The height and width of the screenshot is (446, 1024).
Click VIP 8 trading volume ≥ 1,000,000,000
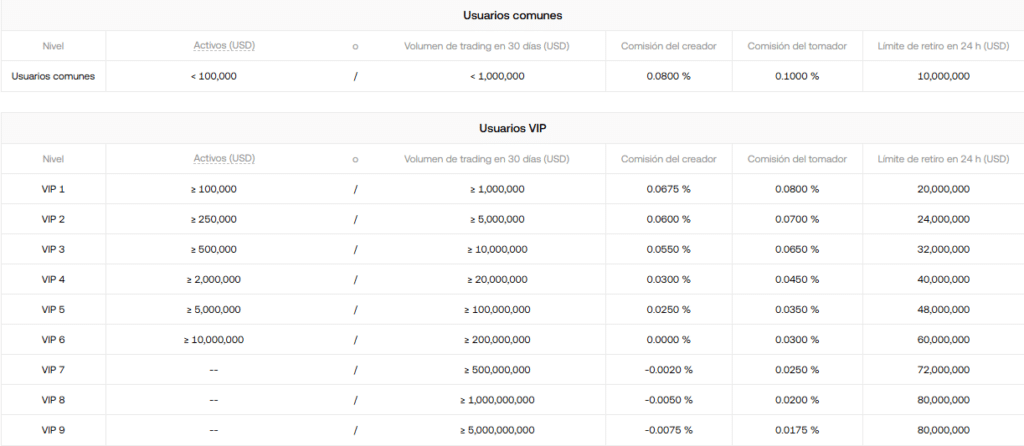click(497, 400)
